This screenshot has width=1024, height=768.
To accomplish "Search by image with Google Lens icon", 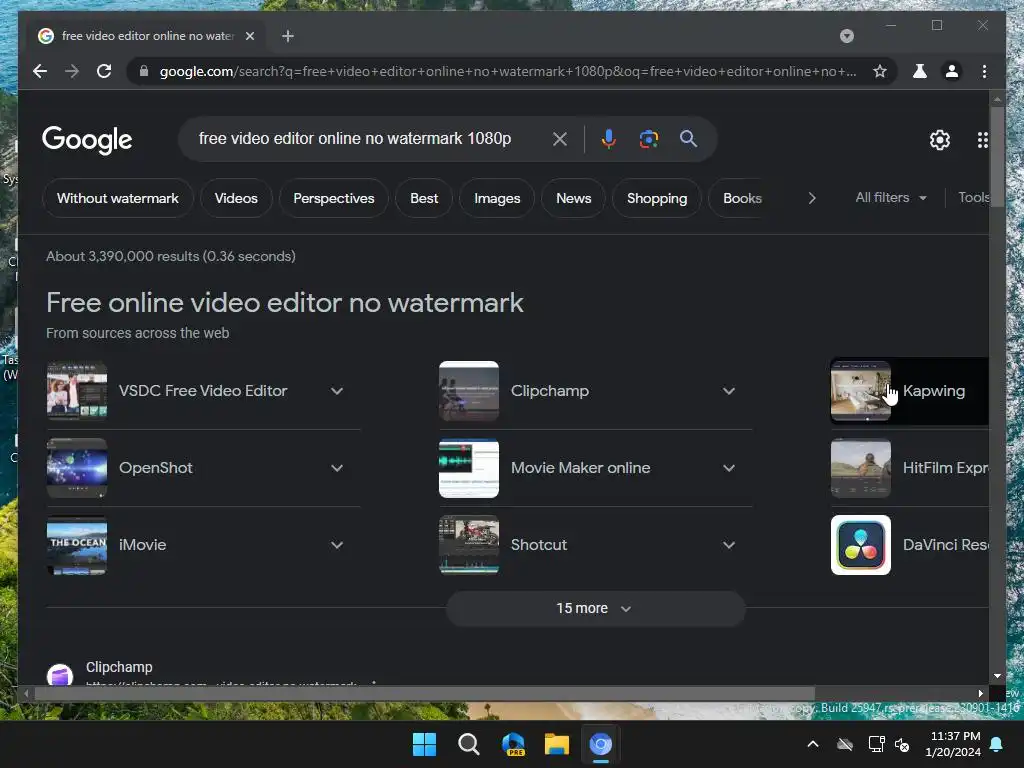I will (648, 138).
